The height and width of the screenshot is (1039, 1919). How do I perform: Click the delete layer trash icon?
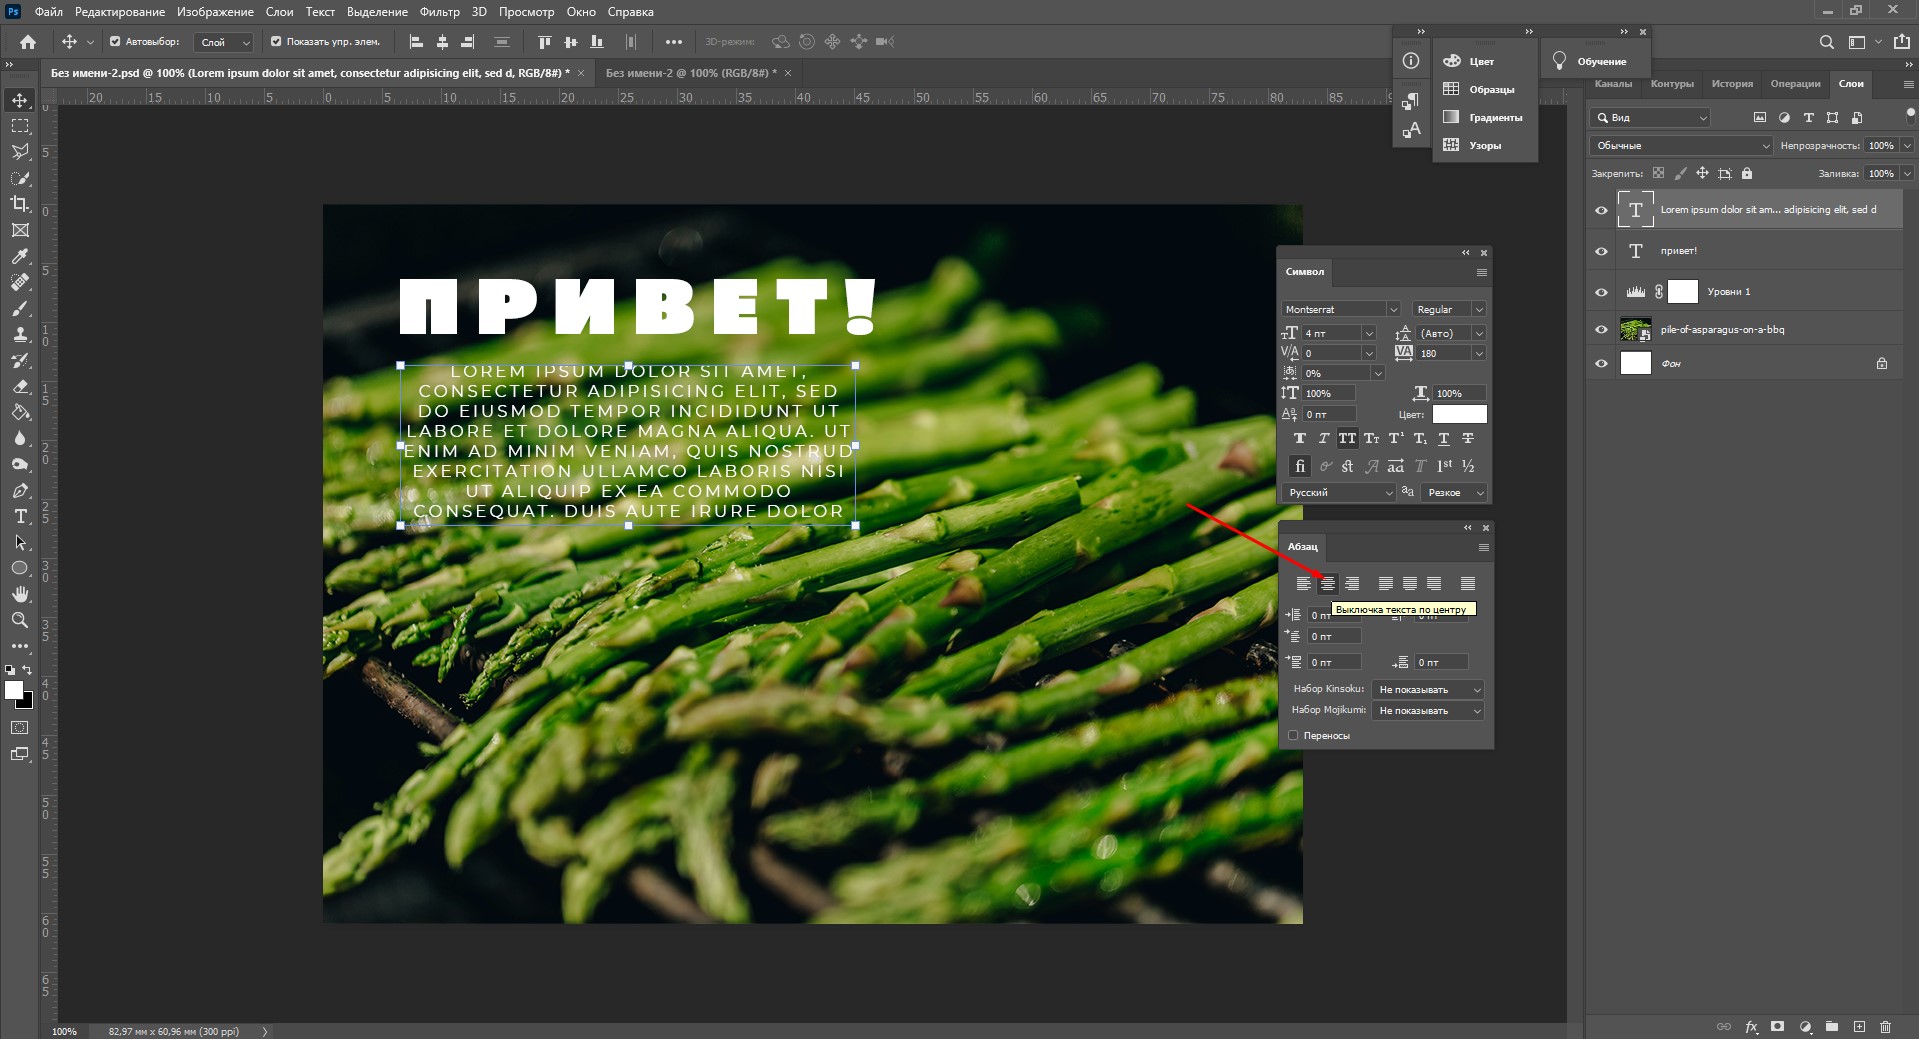pos(1885,1027)
